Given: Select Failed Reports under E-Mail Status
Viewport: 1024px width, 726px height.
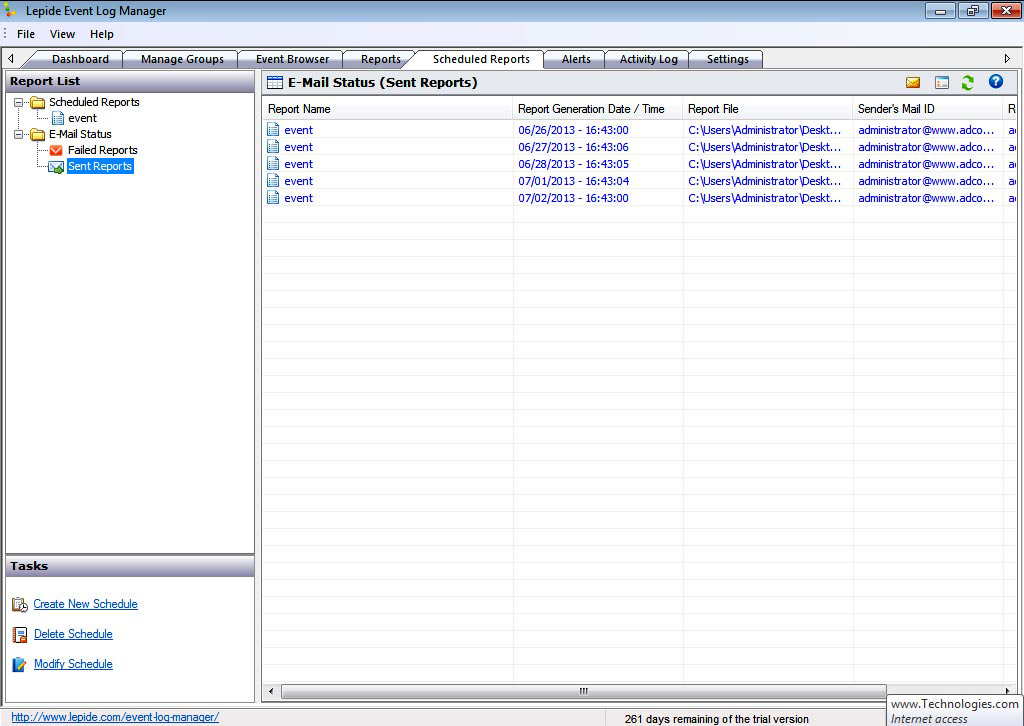Looking at the screenshot, I should tap(102, 150).
